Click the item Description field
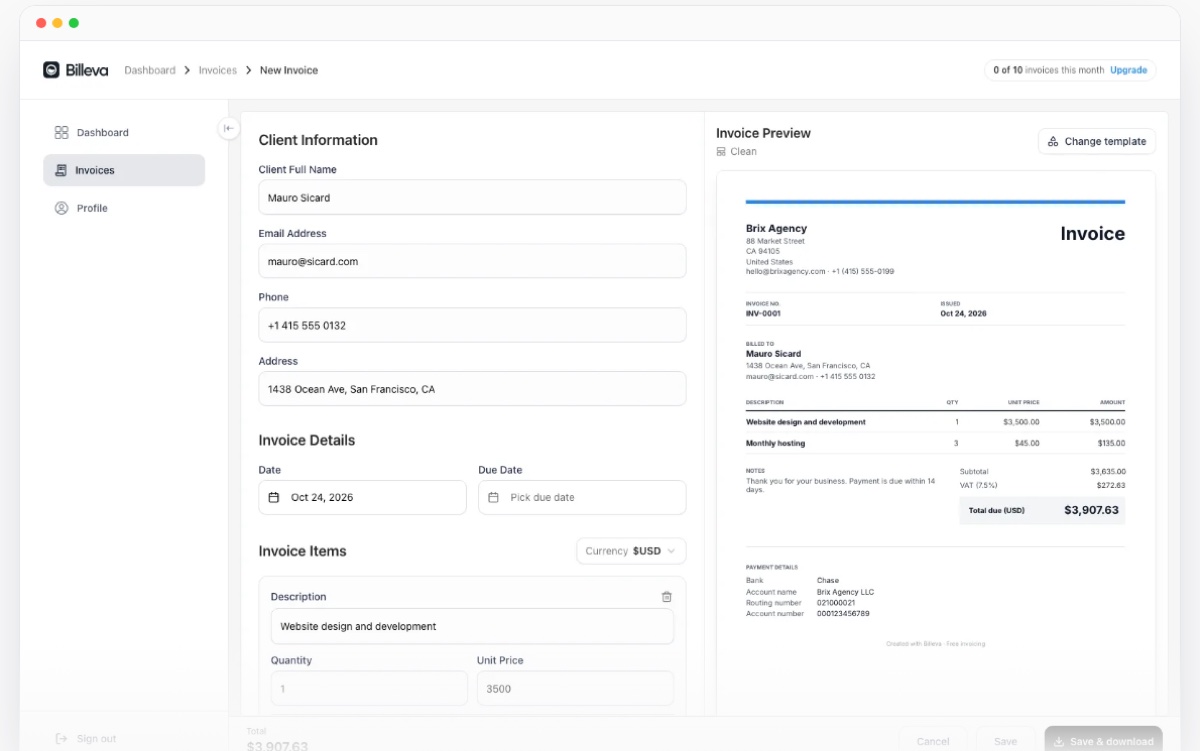This screenshot has width=1200, height=751. 472,627
